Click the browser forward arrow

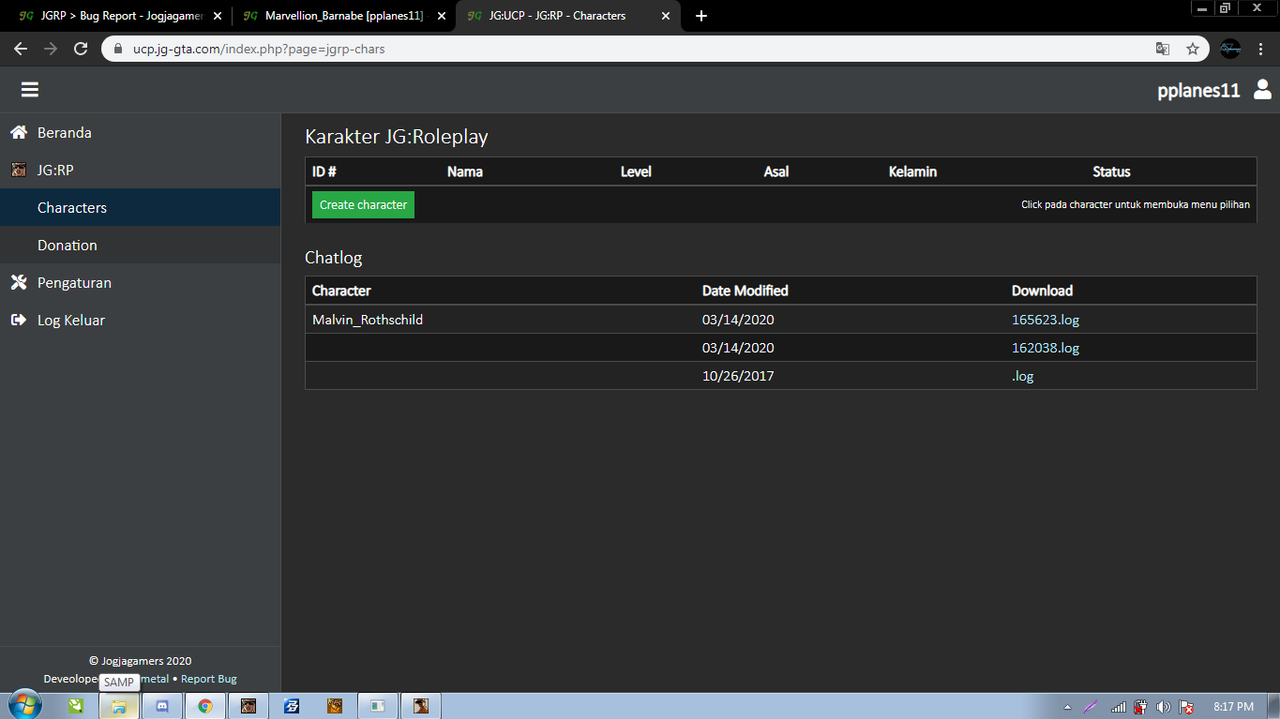[51, 48]
